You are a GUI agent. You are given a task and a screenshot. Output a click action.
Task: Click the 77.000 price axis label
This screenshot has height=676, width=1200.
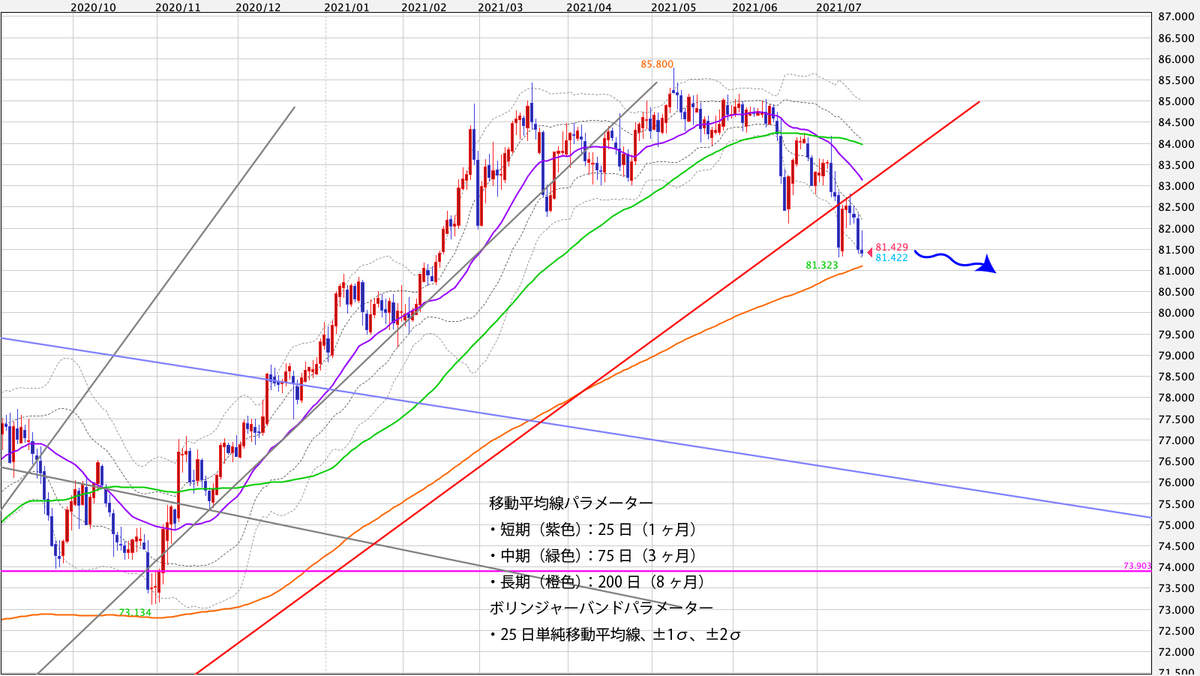click(x=1178, y=441)
